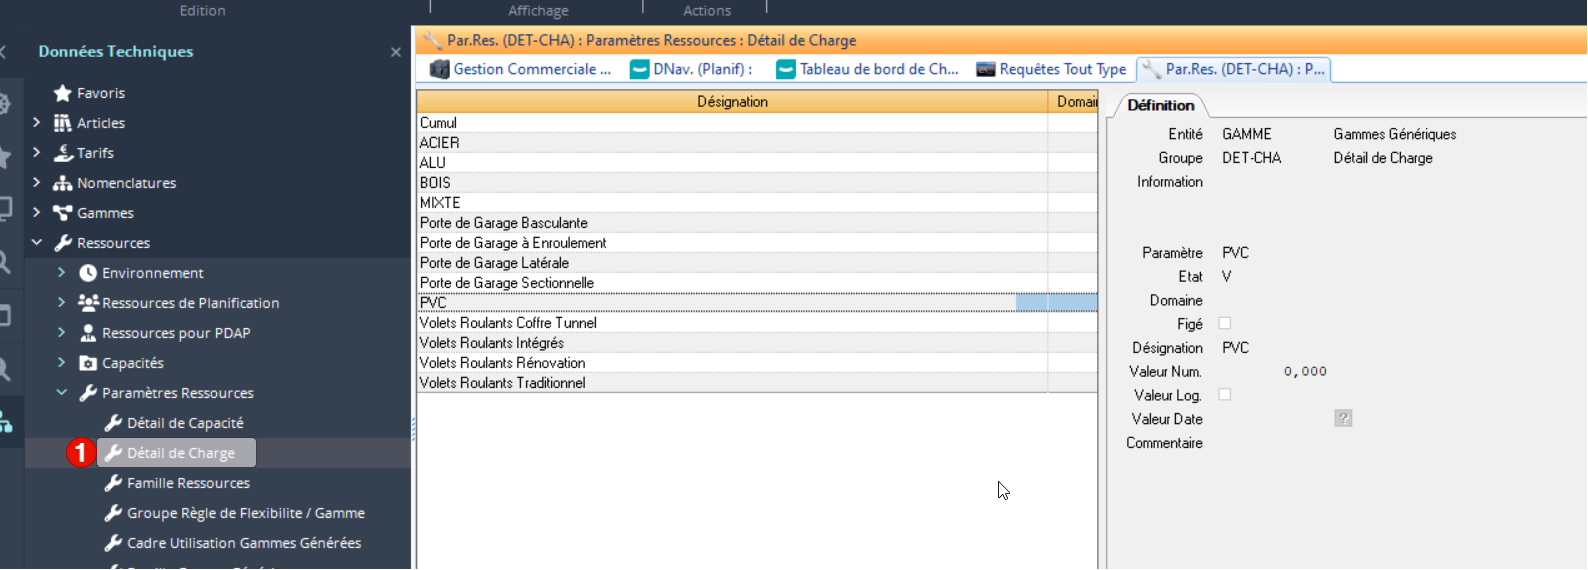Click the Capacités icon
1588x570 pixels.
(x=88, y=363)
